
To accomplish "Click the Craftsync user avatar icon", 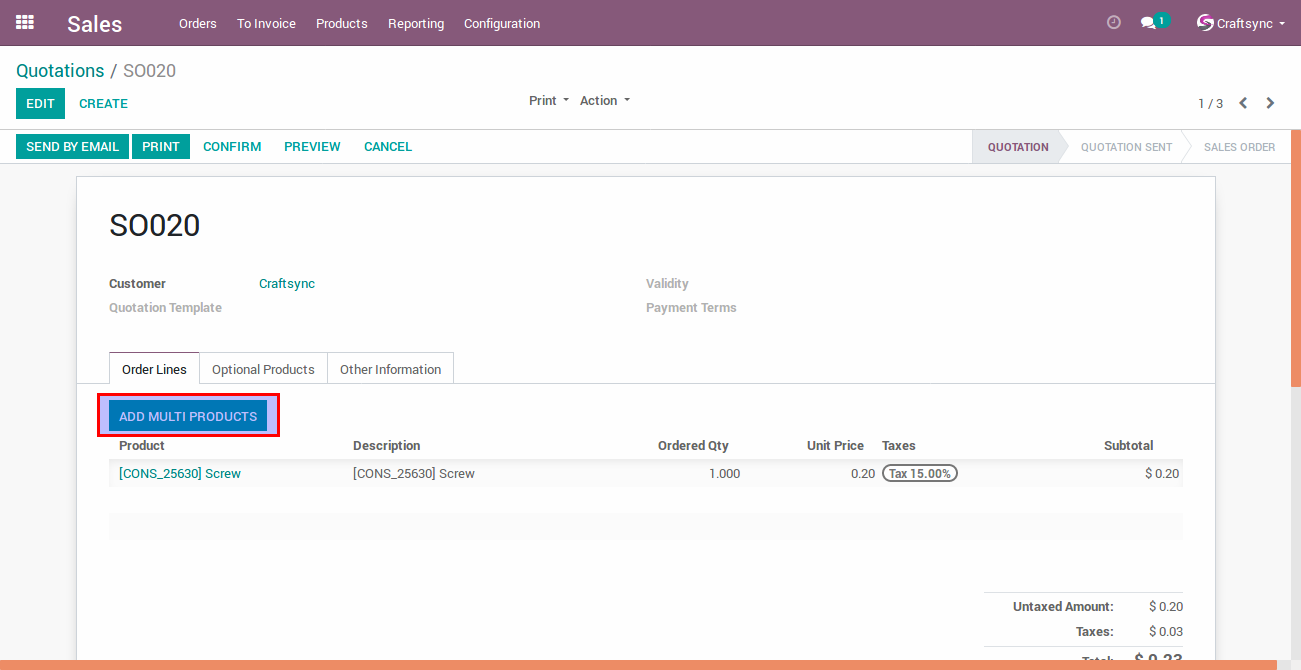I will (1205, 22).
